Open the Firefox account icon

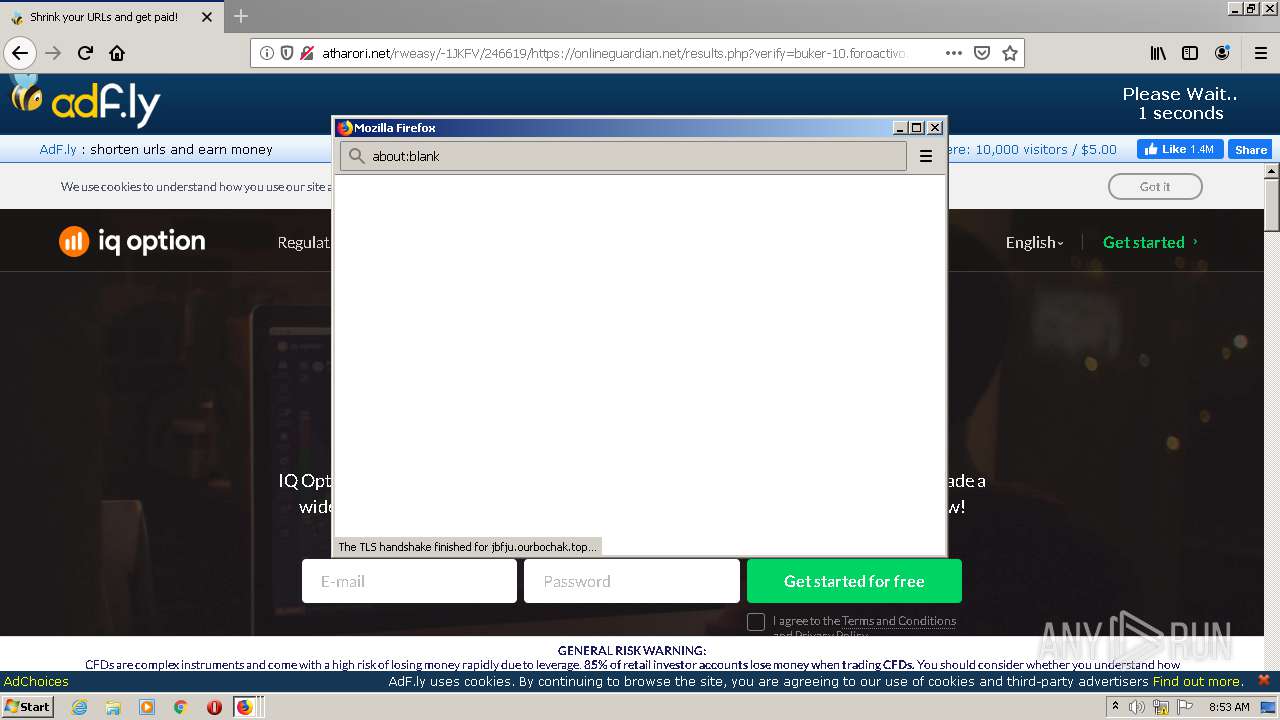click(1222, 53)
